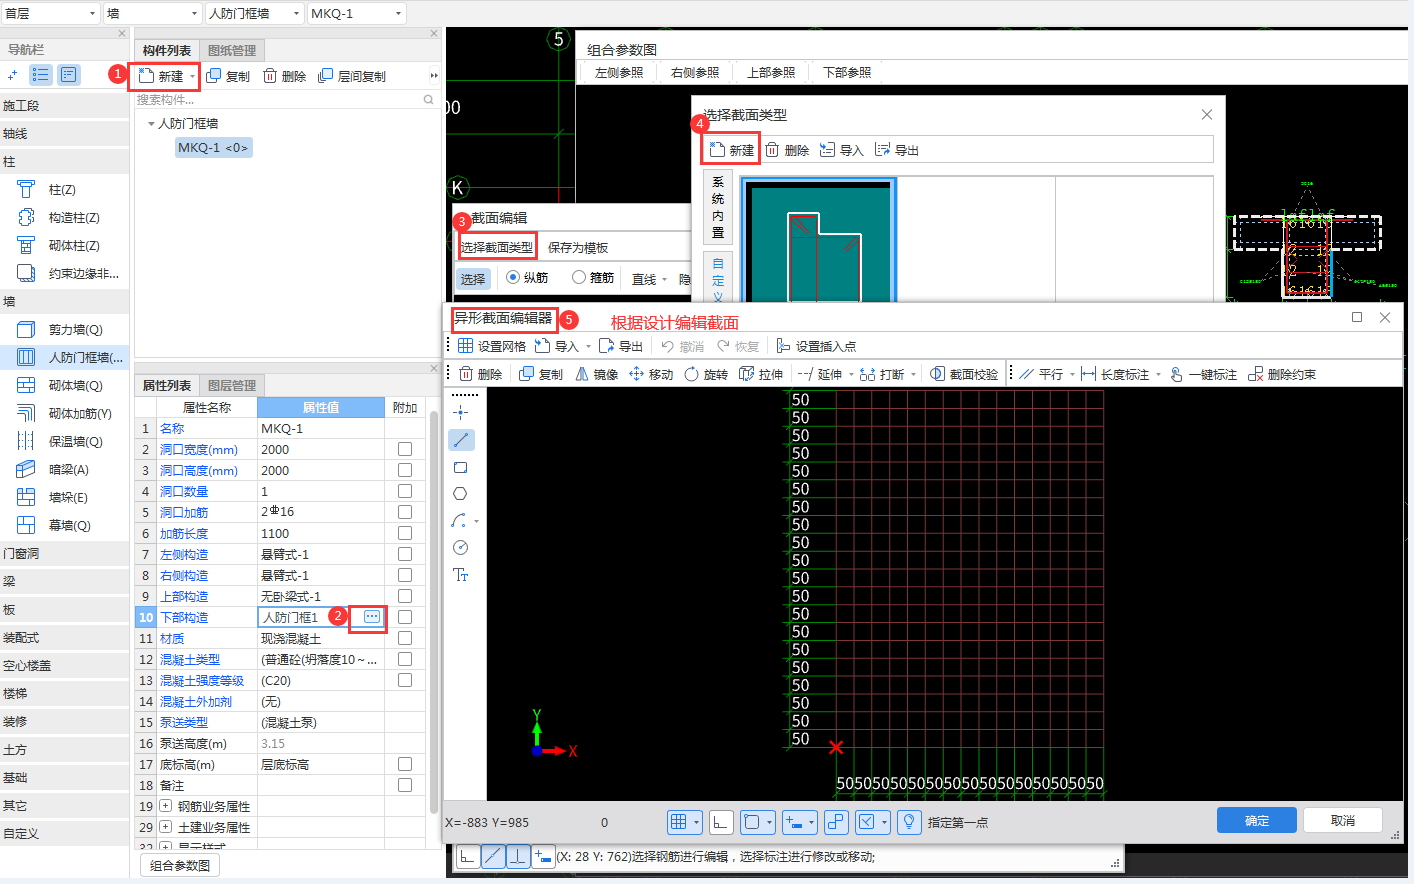
Task: Click 新建 in the component list toolbar
Action: pos(162,76)
